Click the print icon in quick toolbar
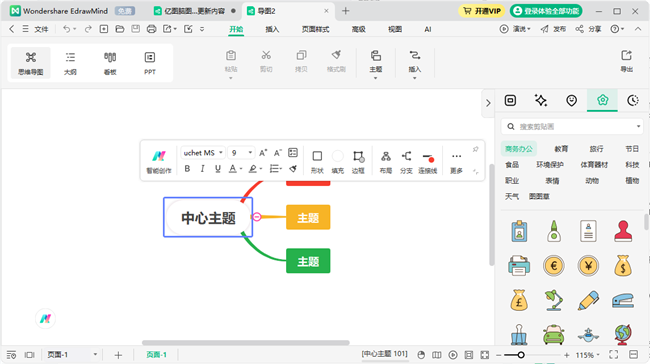650x364 pixels. pyautogui.click(x=152, y=29)
